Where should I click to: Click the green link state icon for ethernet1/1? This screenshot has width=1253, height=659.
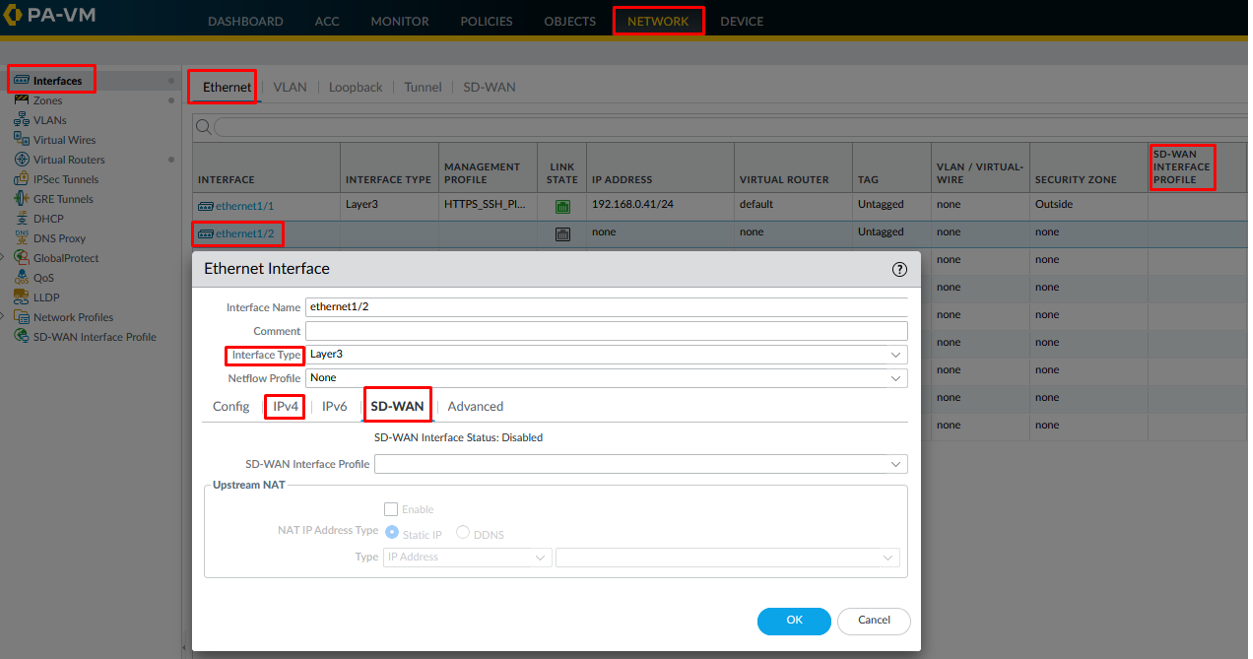pos(562,207)
